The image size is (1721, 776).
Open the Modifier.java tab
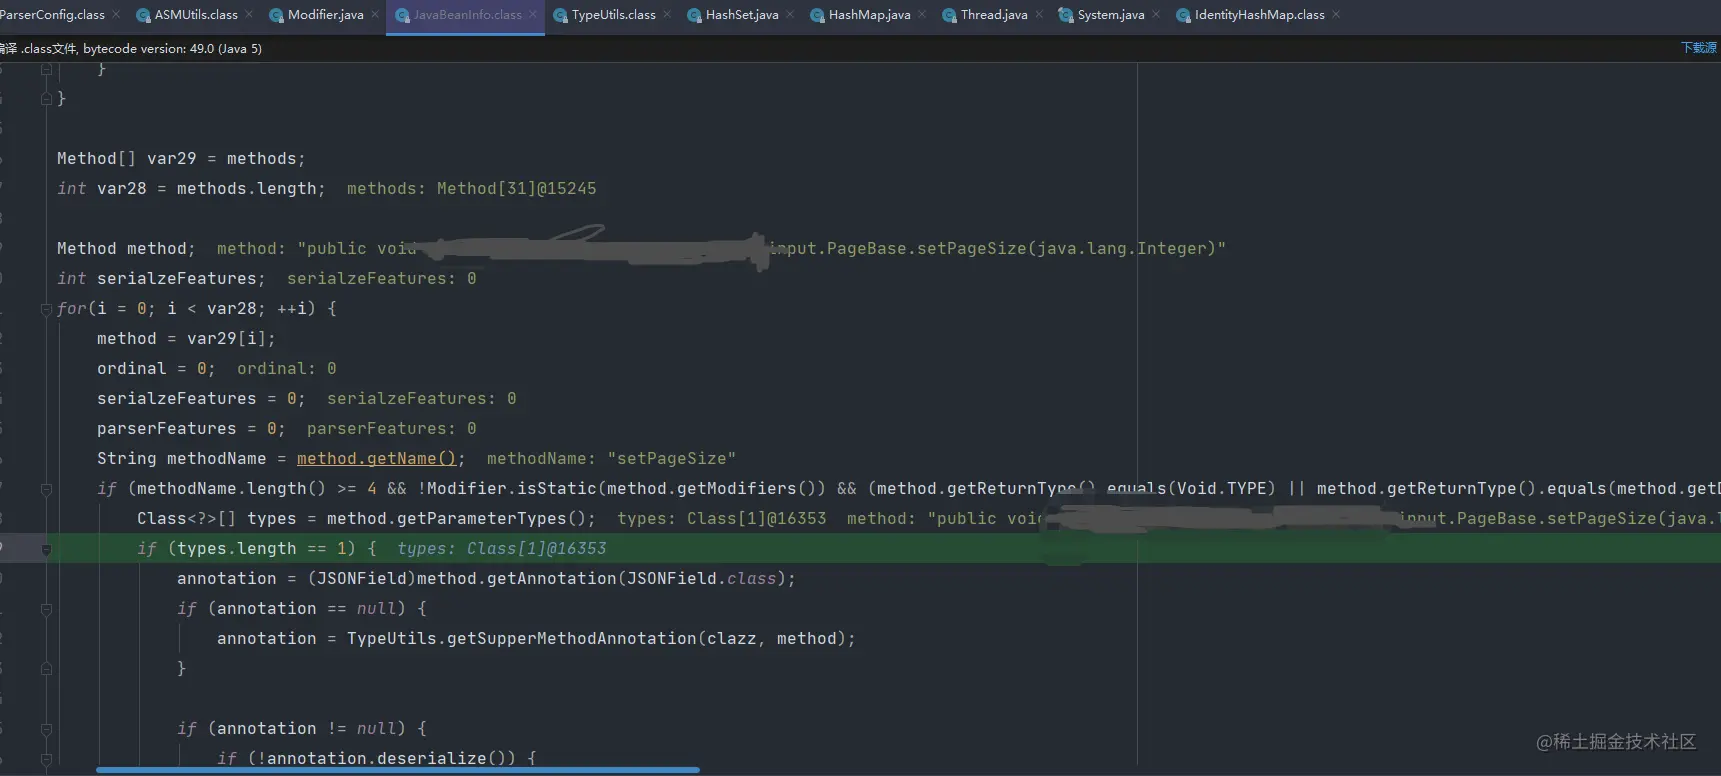326,15
